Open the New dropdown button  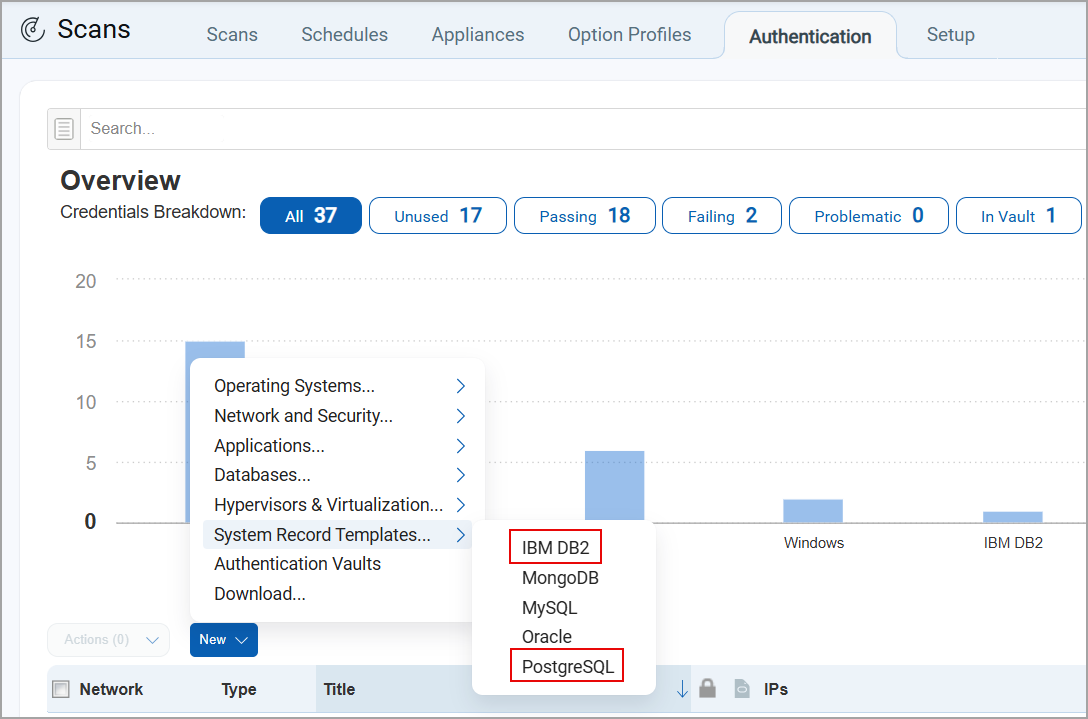[x=223, y=640]
